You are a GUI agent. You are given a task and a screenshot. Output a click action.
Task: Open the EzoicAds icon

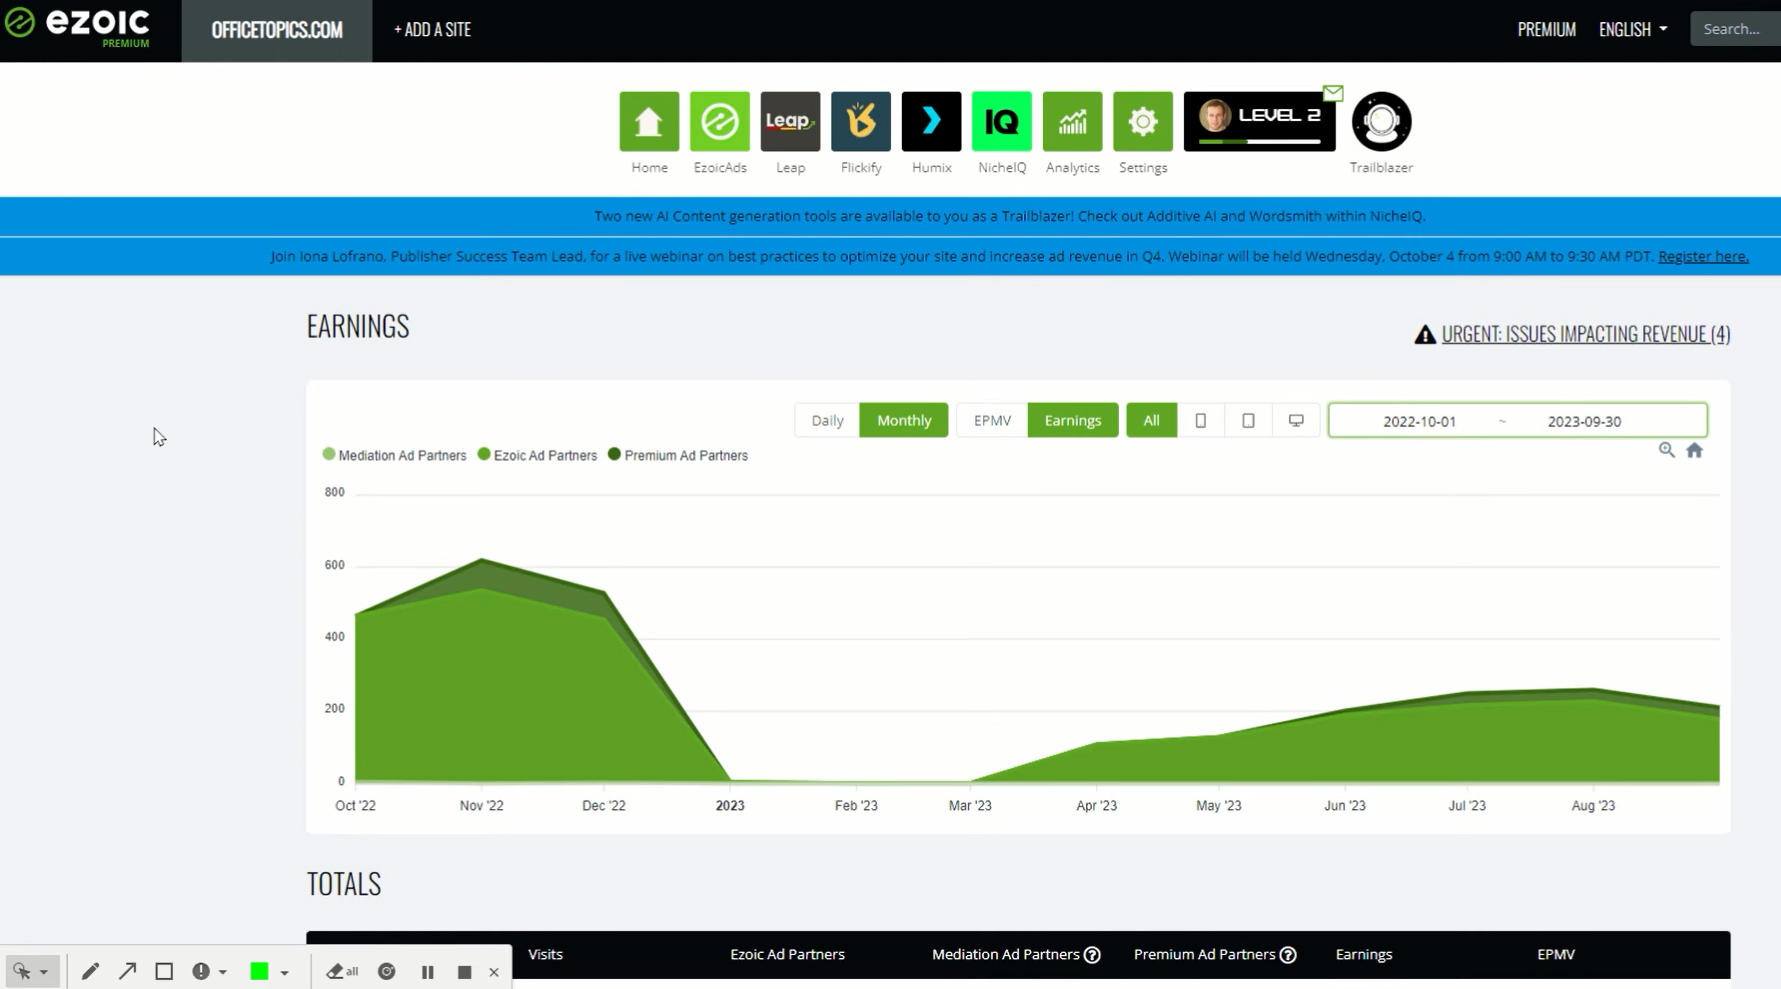coord(720,122)
